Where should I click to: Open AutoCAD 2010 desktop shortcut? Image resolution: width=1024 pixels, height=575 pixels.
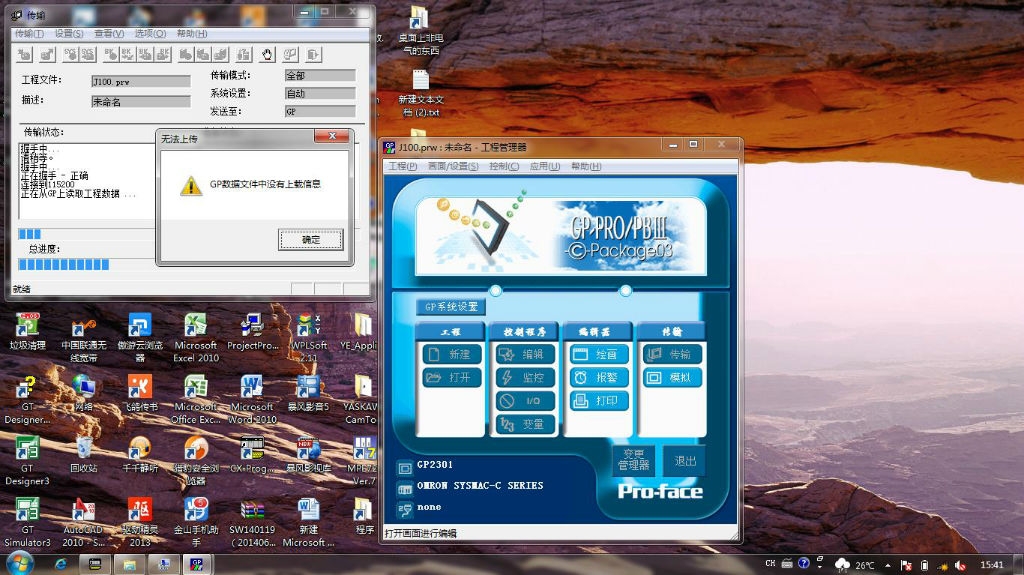click(83, 523)
